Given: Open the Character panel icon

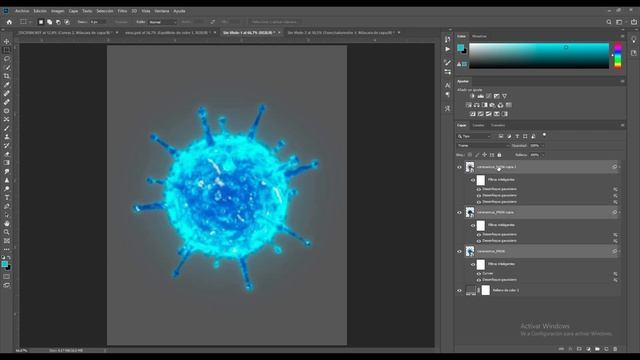Looking at the screenshot, I should [448, 85].
